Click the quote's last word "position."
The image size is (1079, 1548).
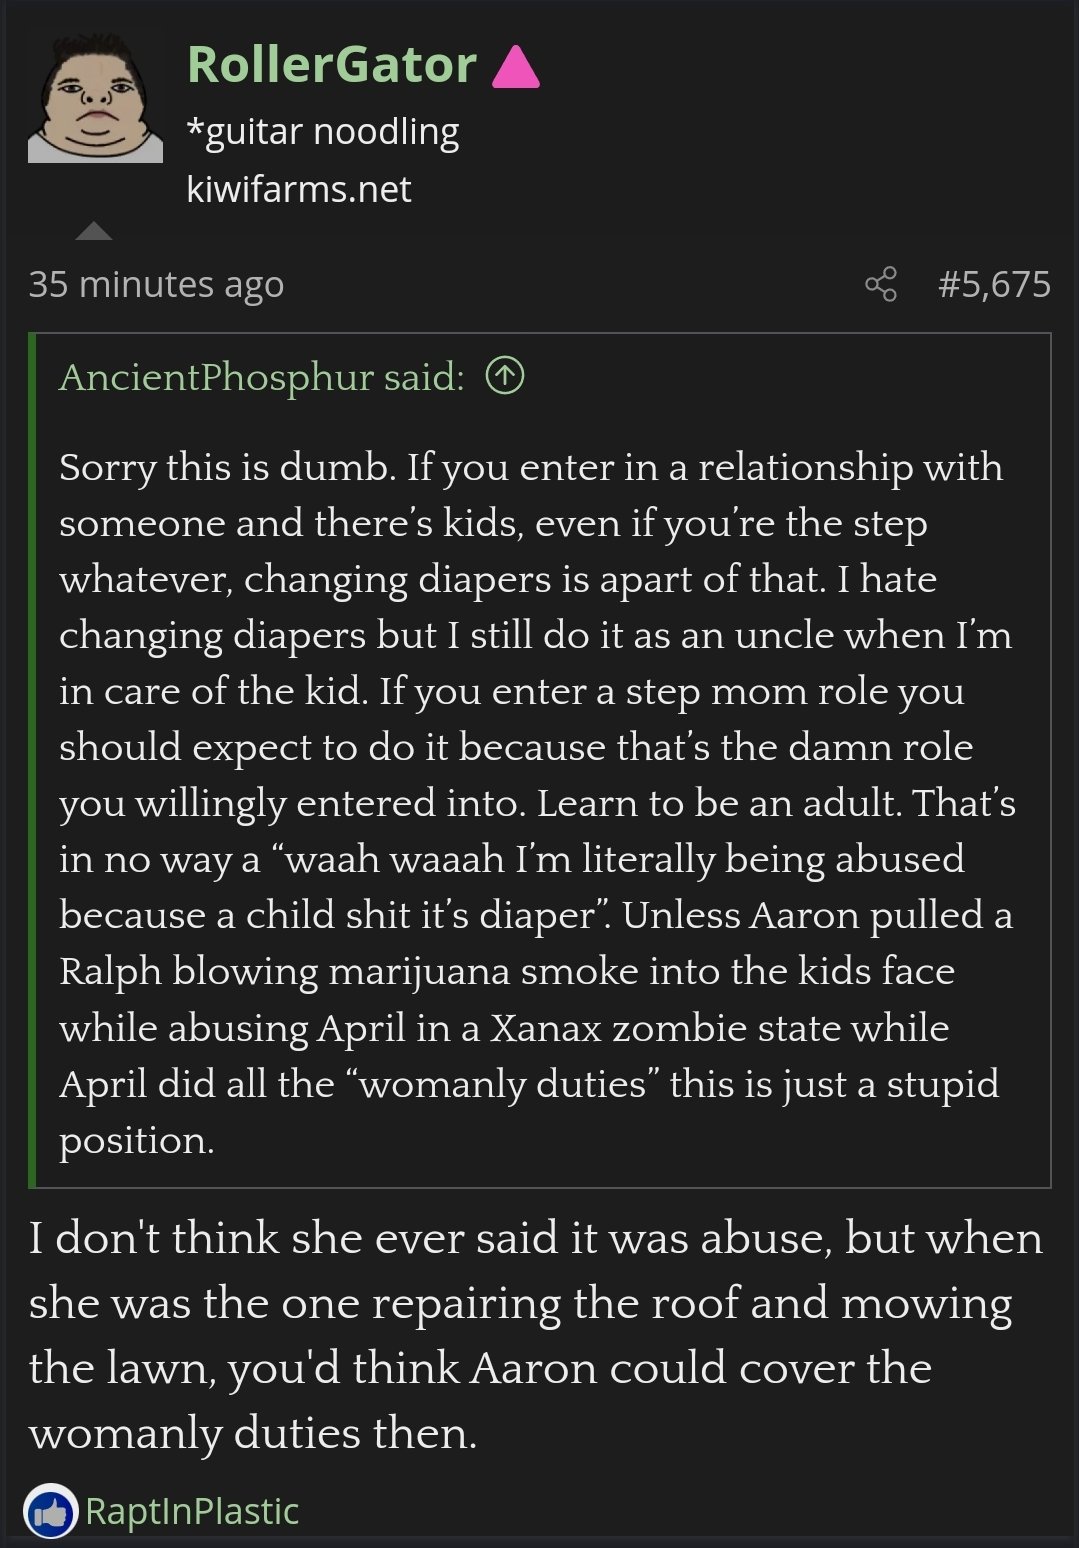point(137,1140)
